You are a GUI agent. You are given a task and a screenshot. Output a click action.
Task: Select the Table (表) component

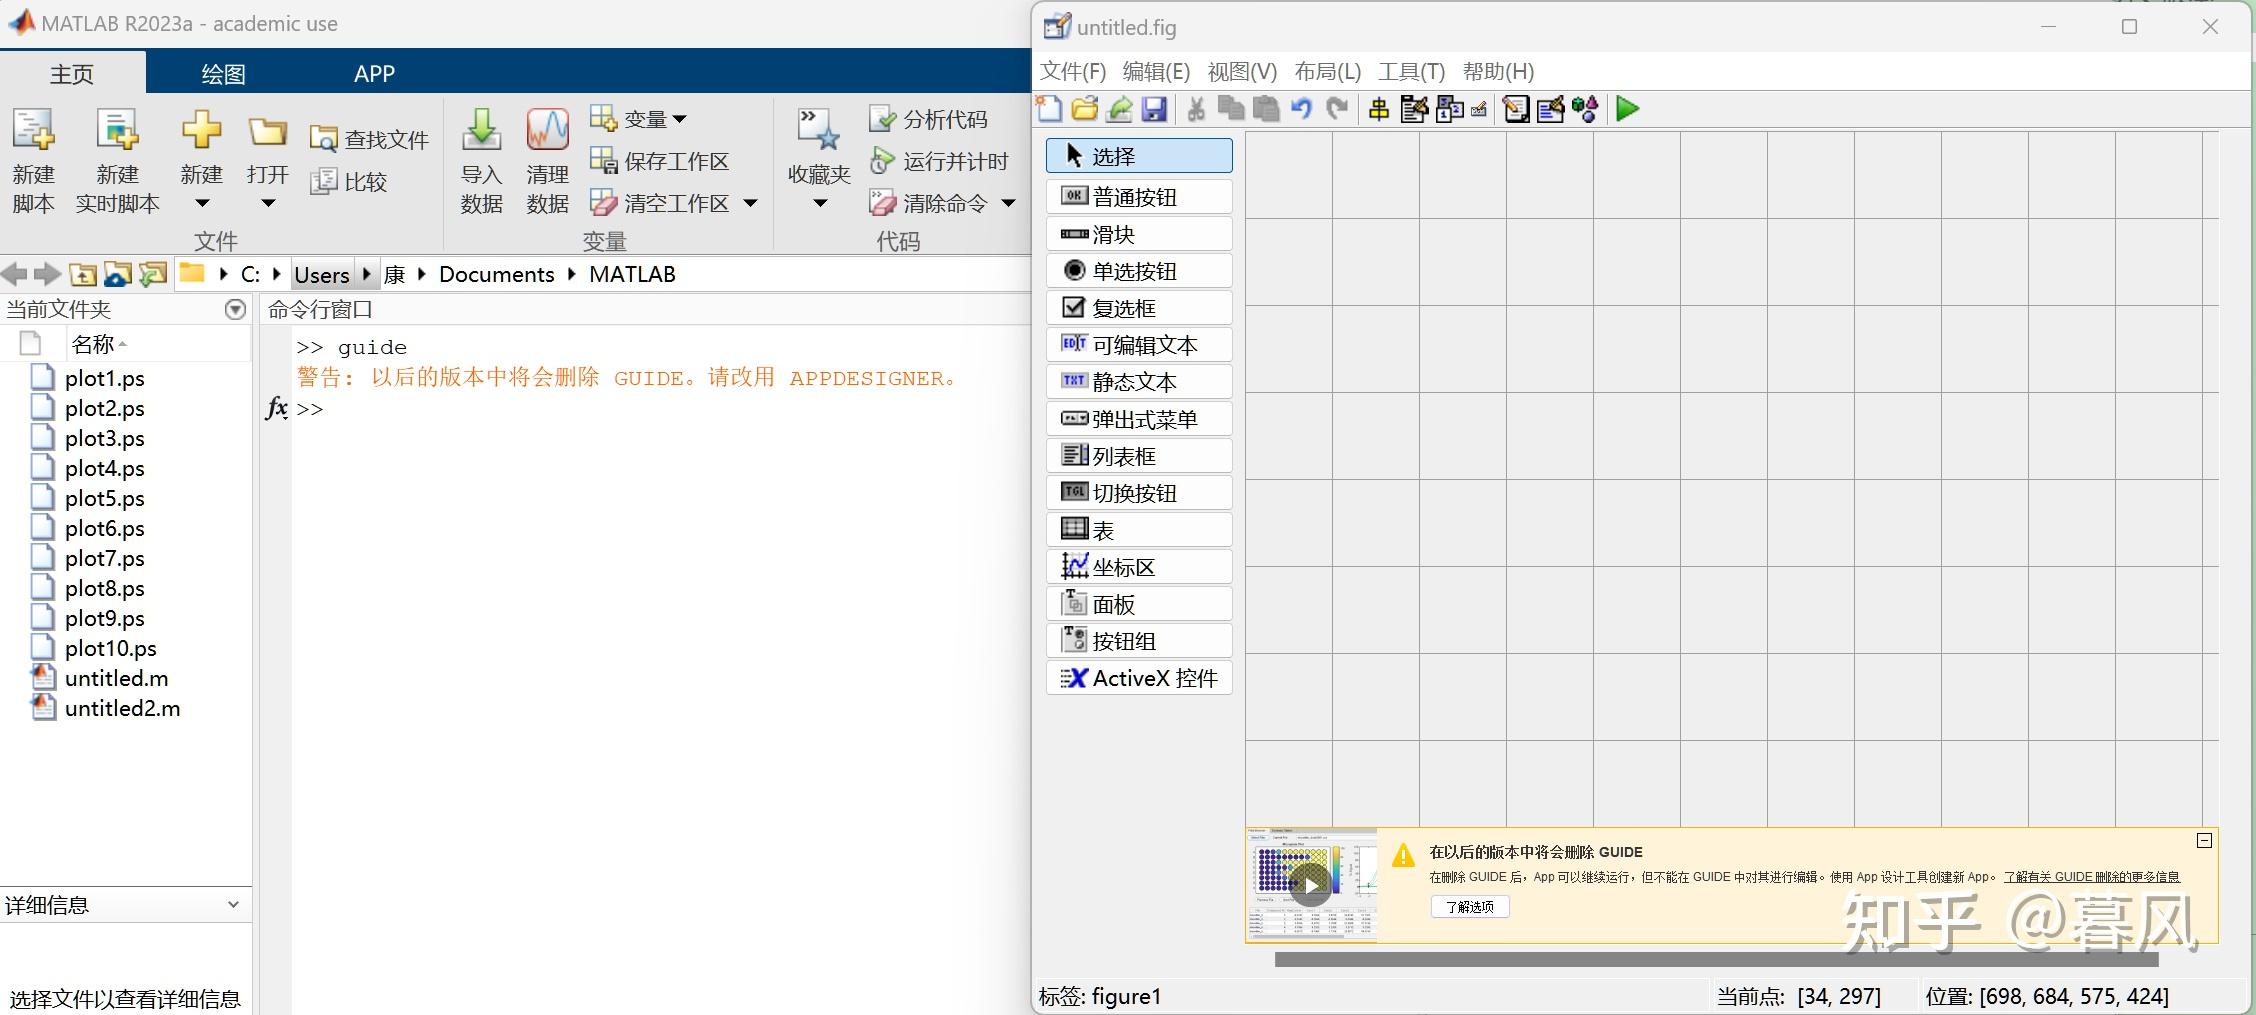[1139, 530]
